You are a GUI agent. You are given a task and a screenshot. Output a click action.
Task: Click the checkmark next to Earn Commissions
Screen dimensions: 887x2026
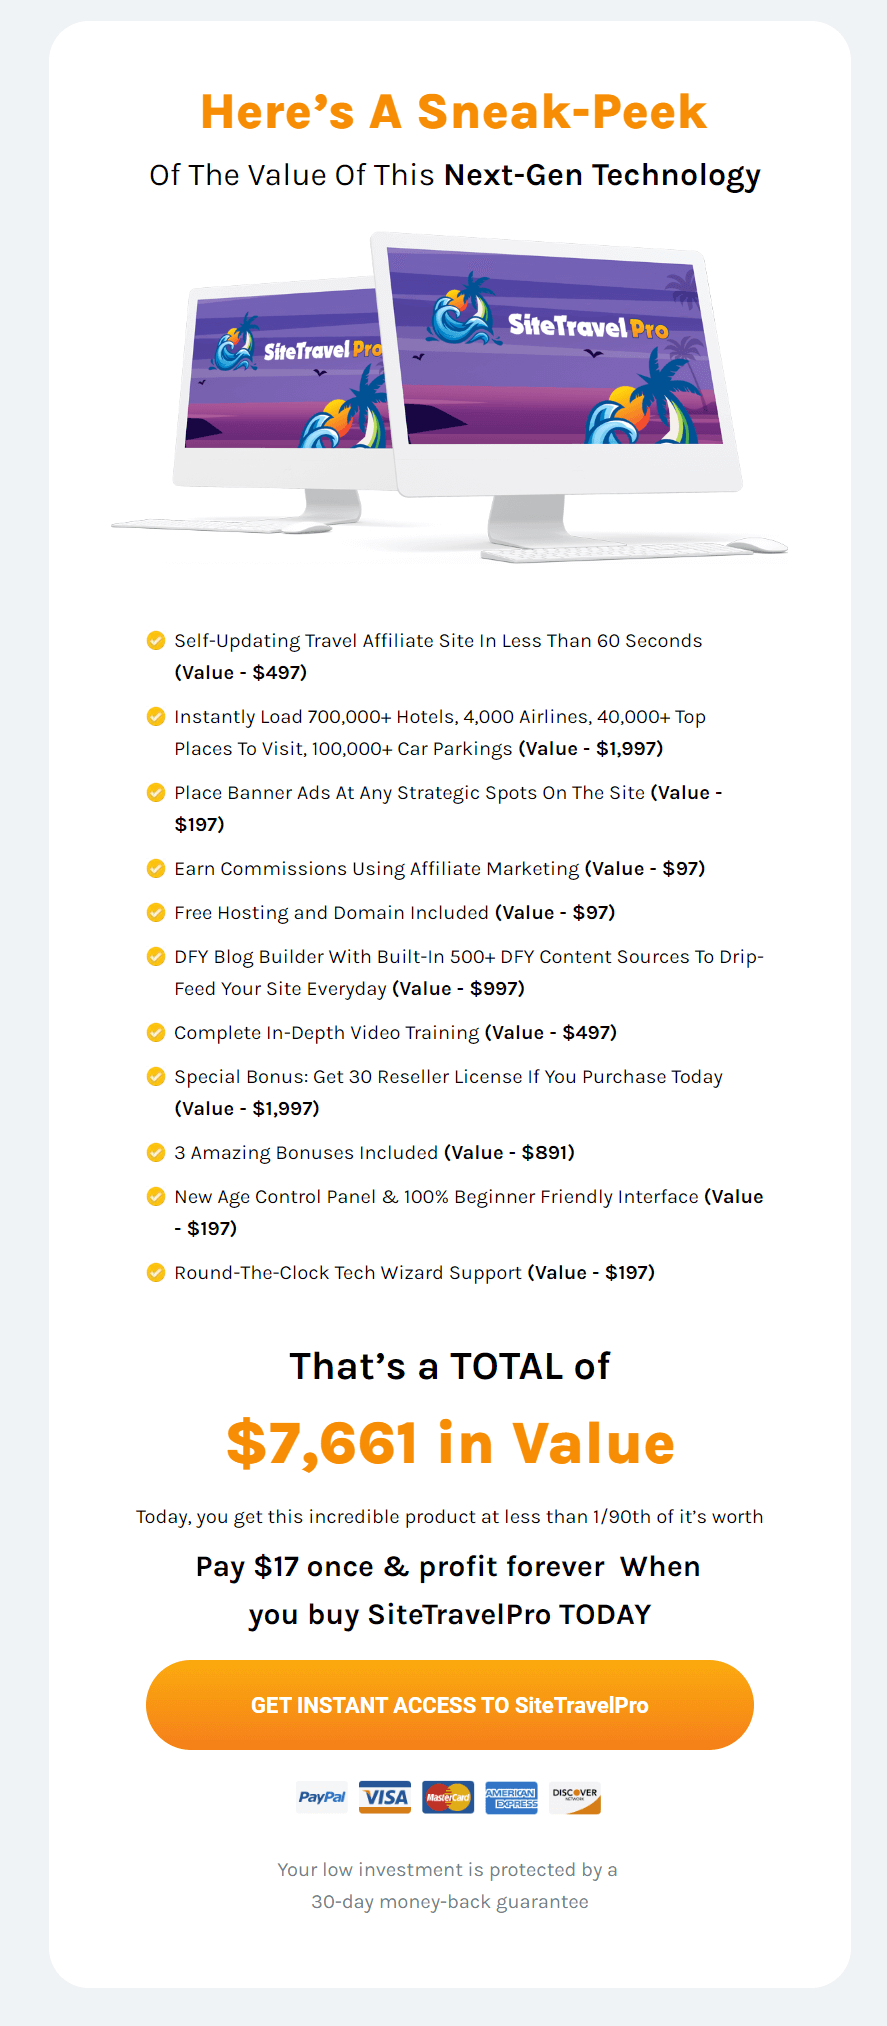pyautogui.click(x=156, y=868)
